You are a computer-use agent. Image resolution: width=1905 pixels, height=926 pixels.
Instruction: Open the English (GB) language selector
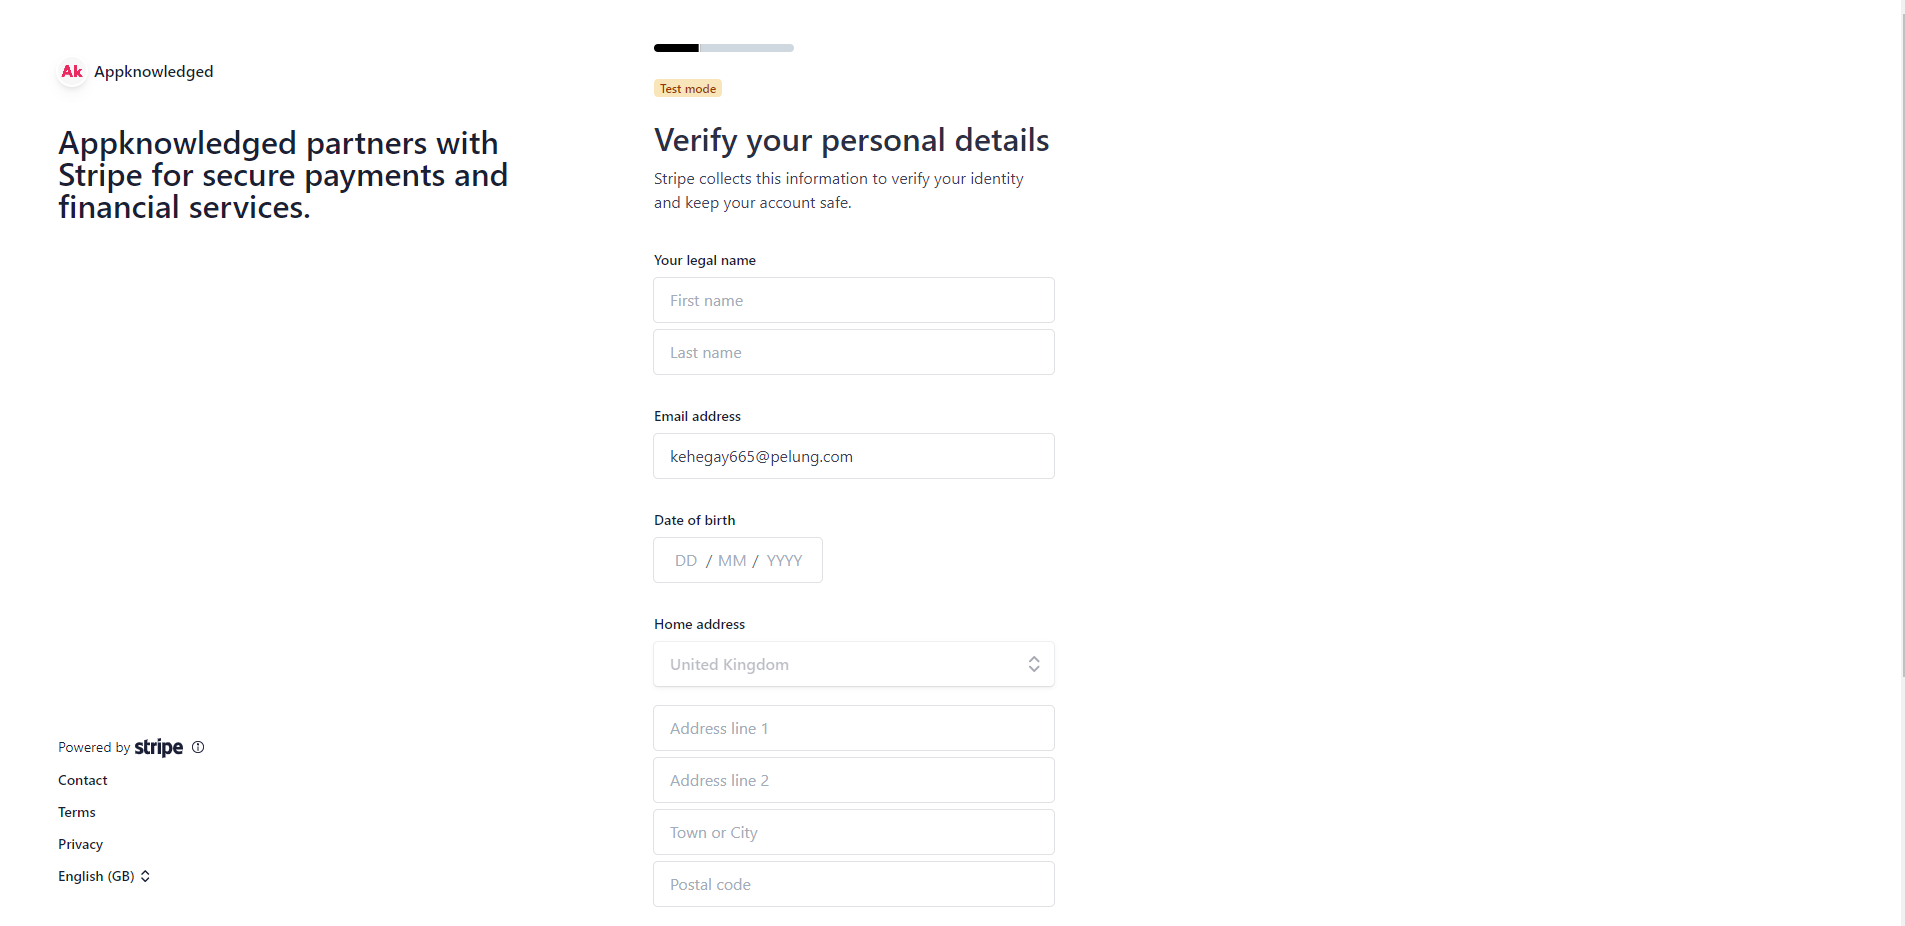point(104,876)
